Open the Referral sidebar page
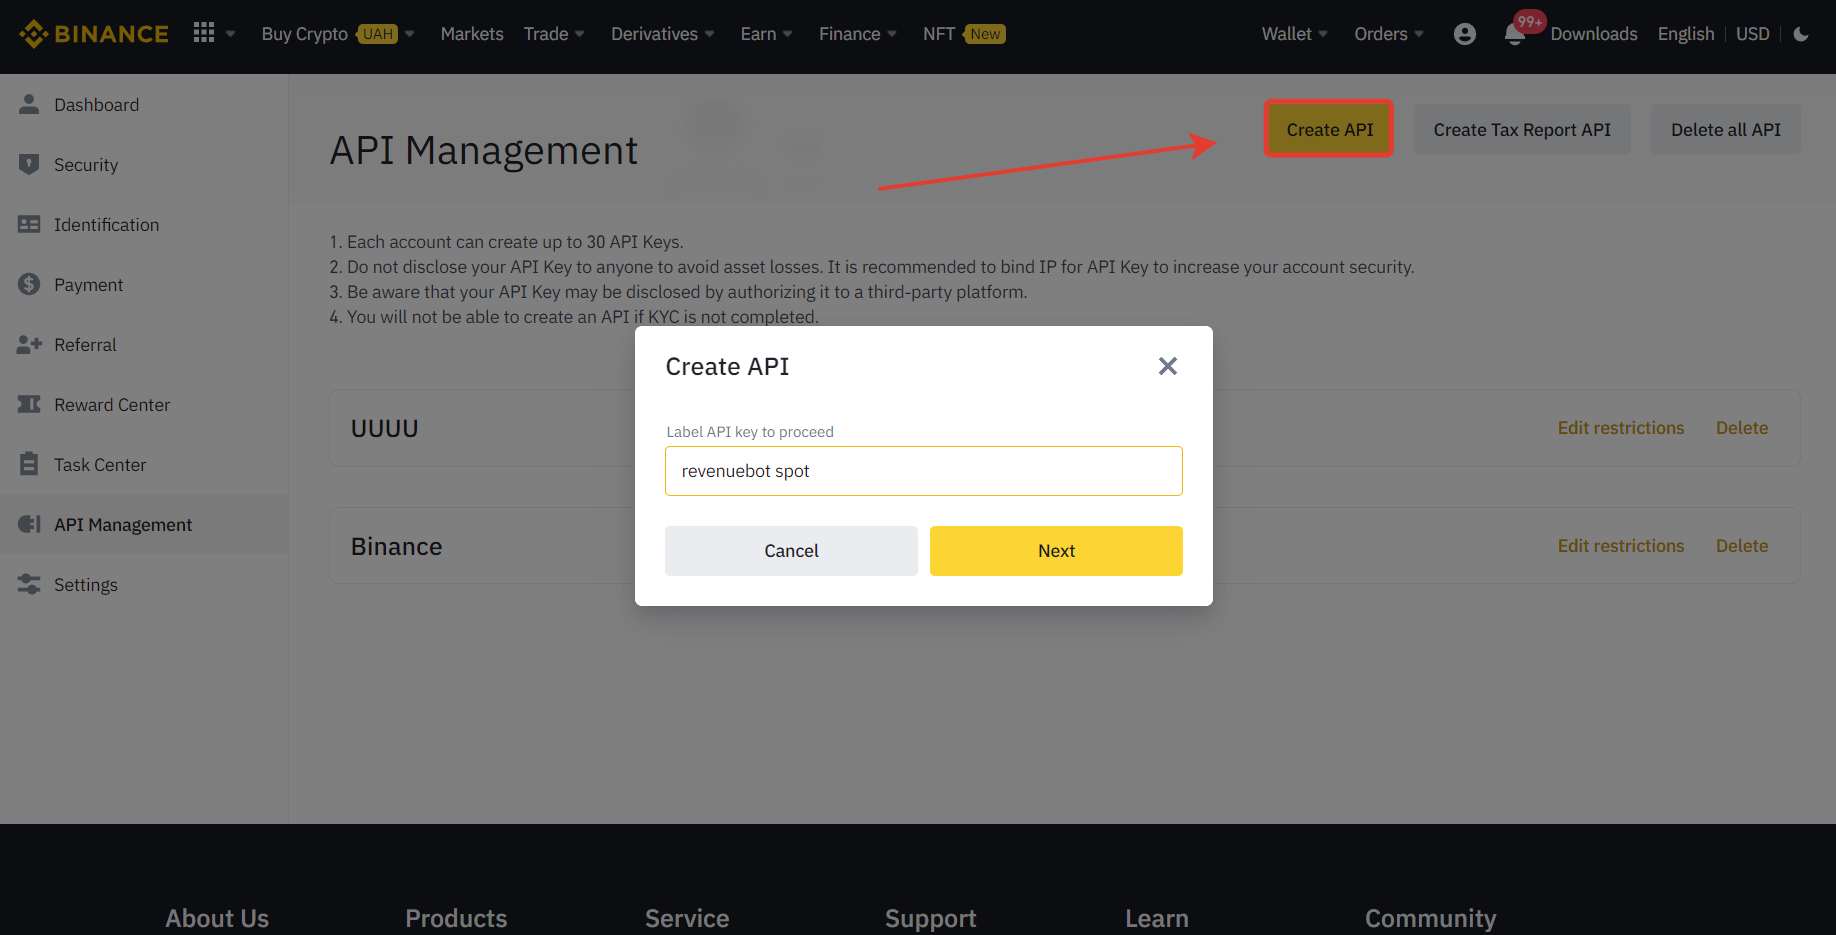Image resolution: width=1836 pixels, height=935 pixels. (144, 344)
